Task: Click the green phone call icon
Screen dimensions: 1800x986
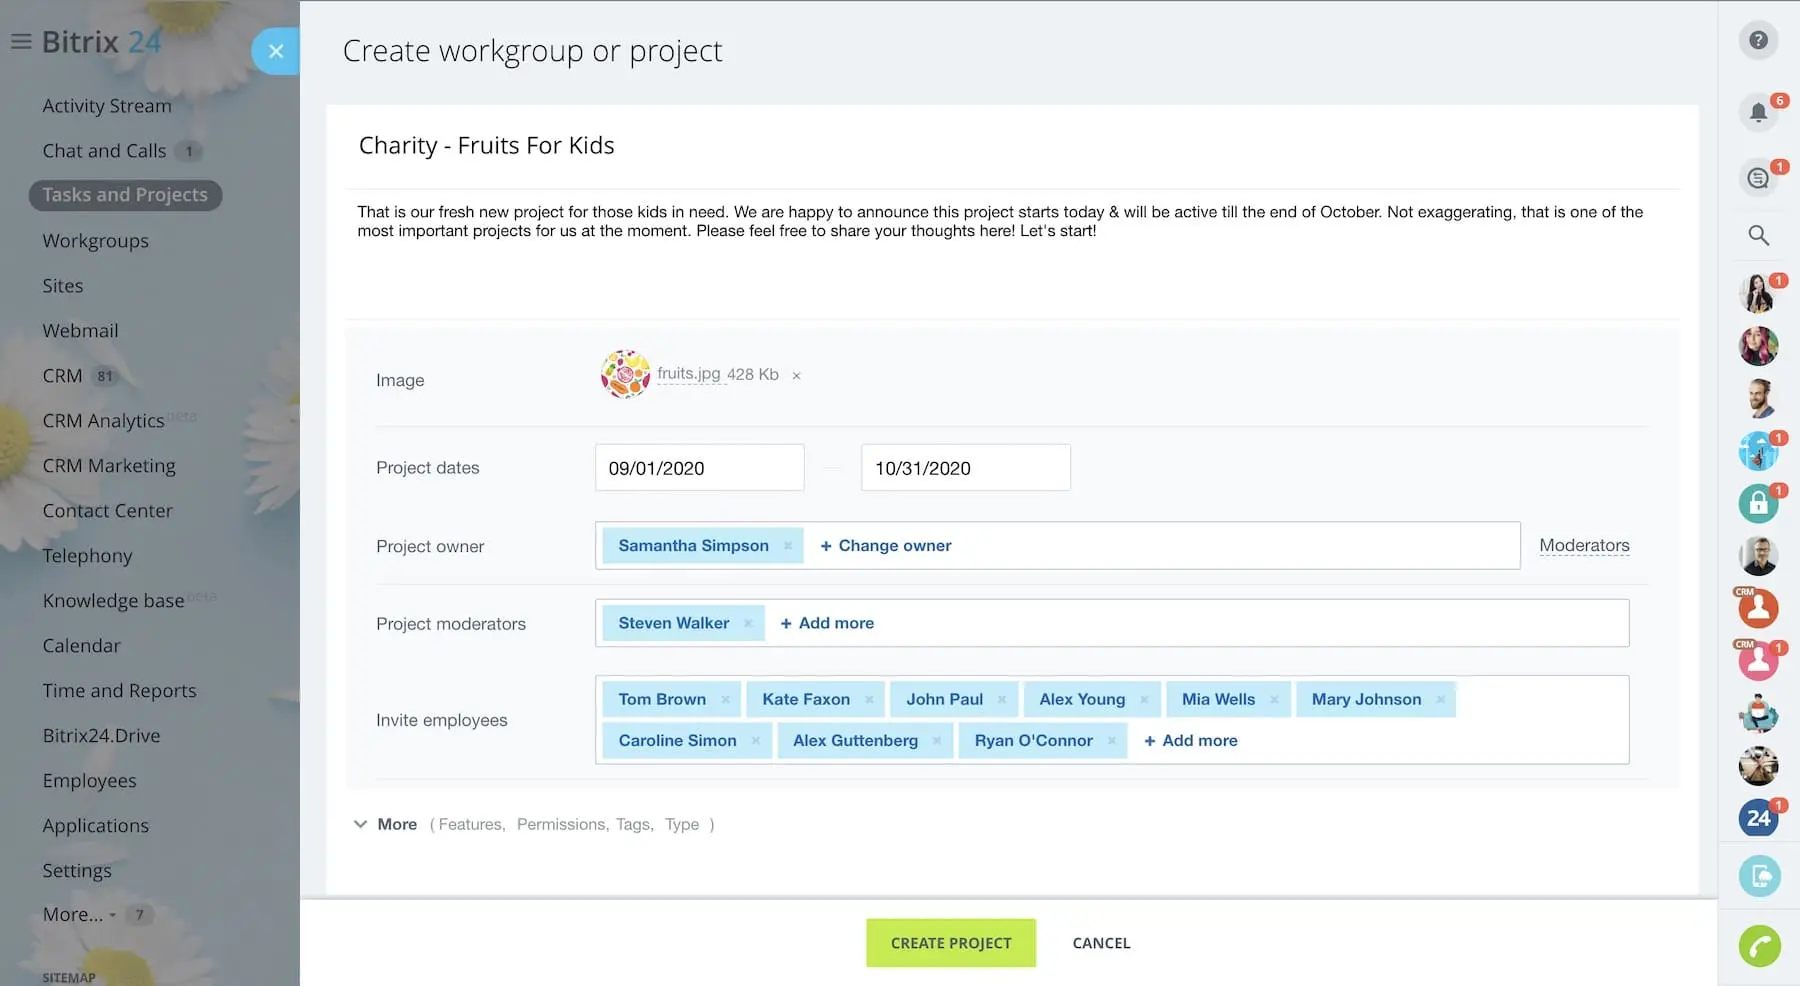Action: point(1759,946)
